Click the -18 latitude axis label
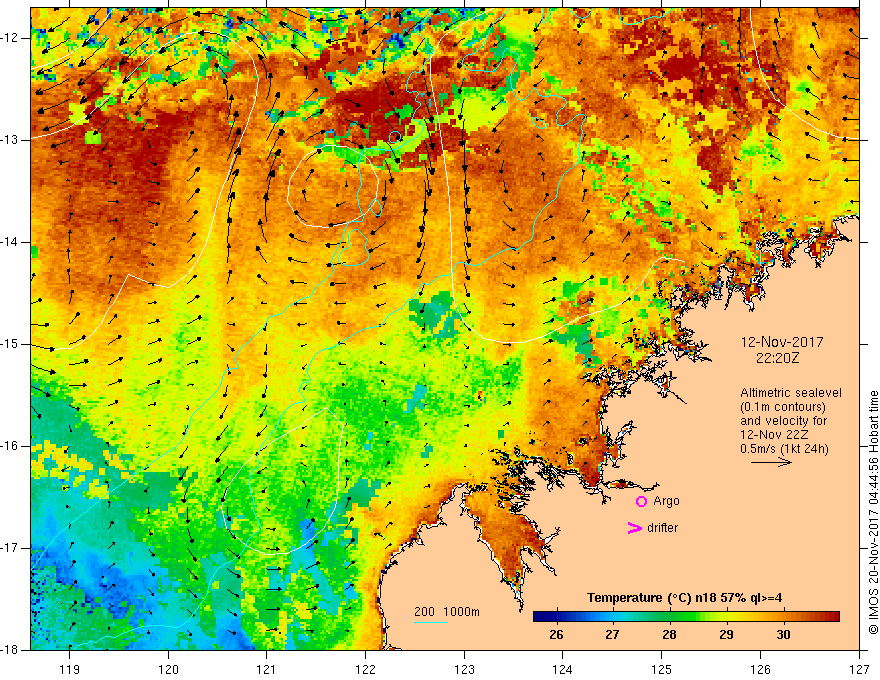This screenshot has width=880, height=680. point(10,650)
